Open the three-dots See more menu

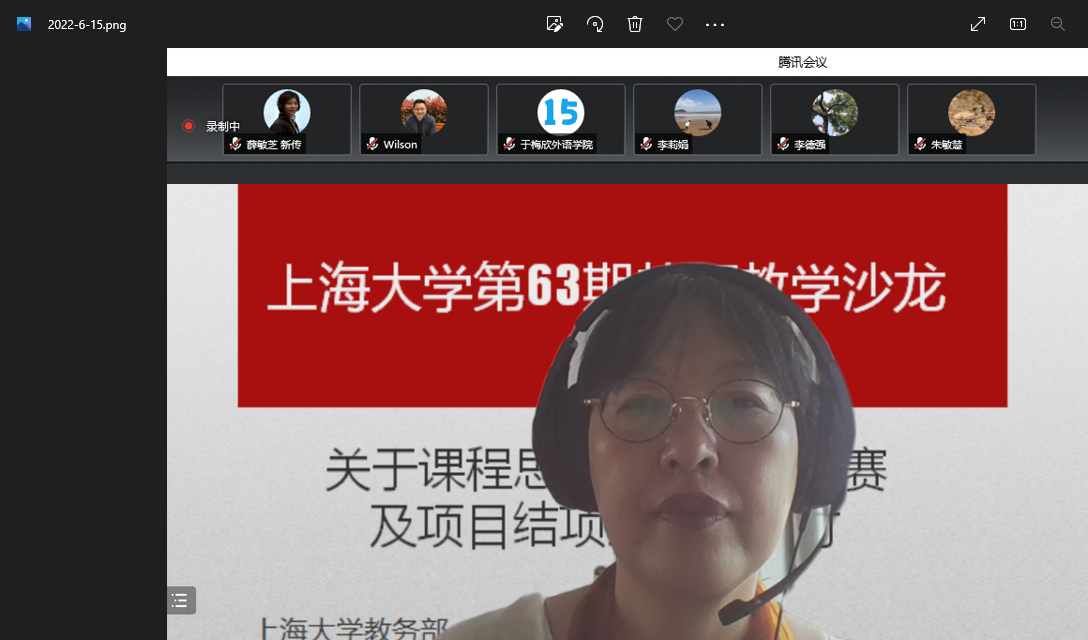tap(715, 24)
